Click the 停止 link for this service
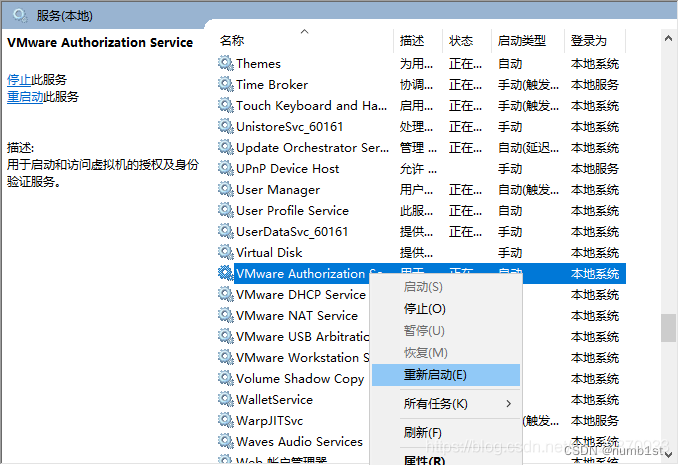This screenshot has height=465, width=679. point(19,80)
